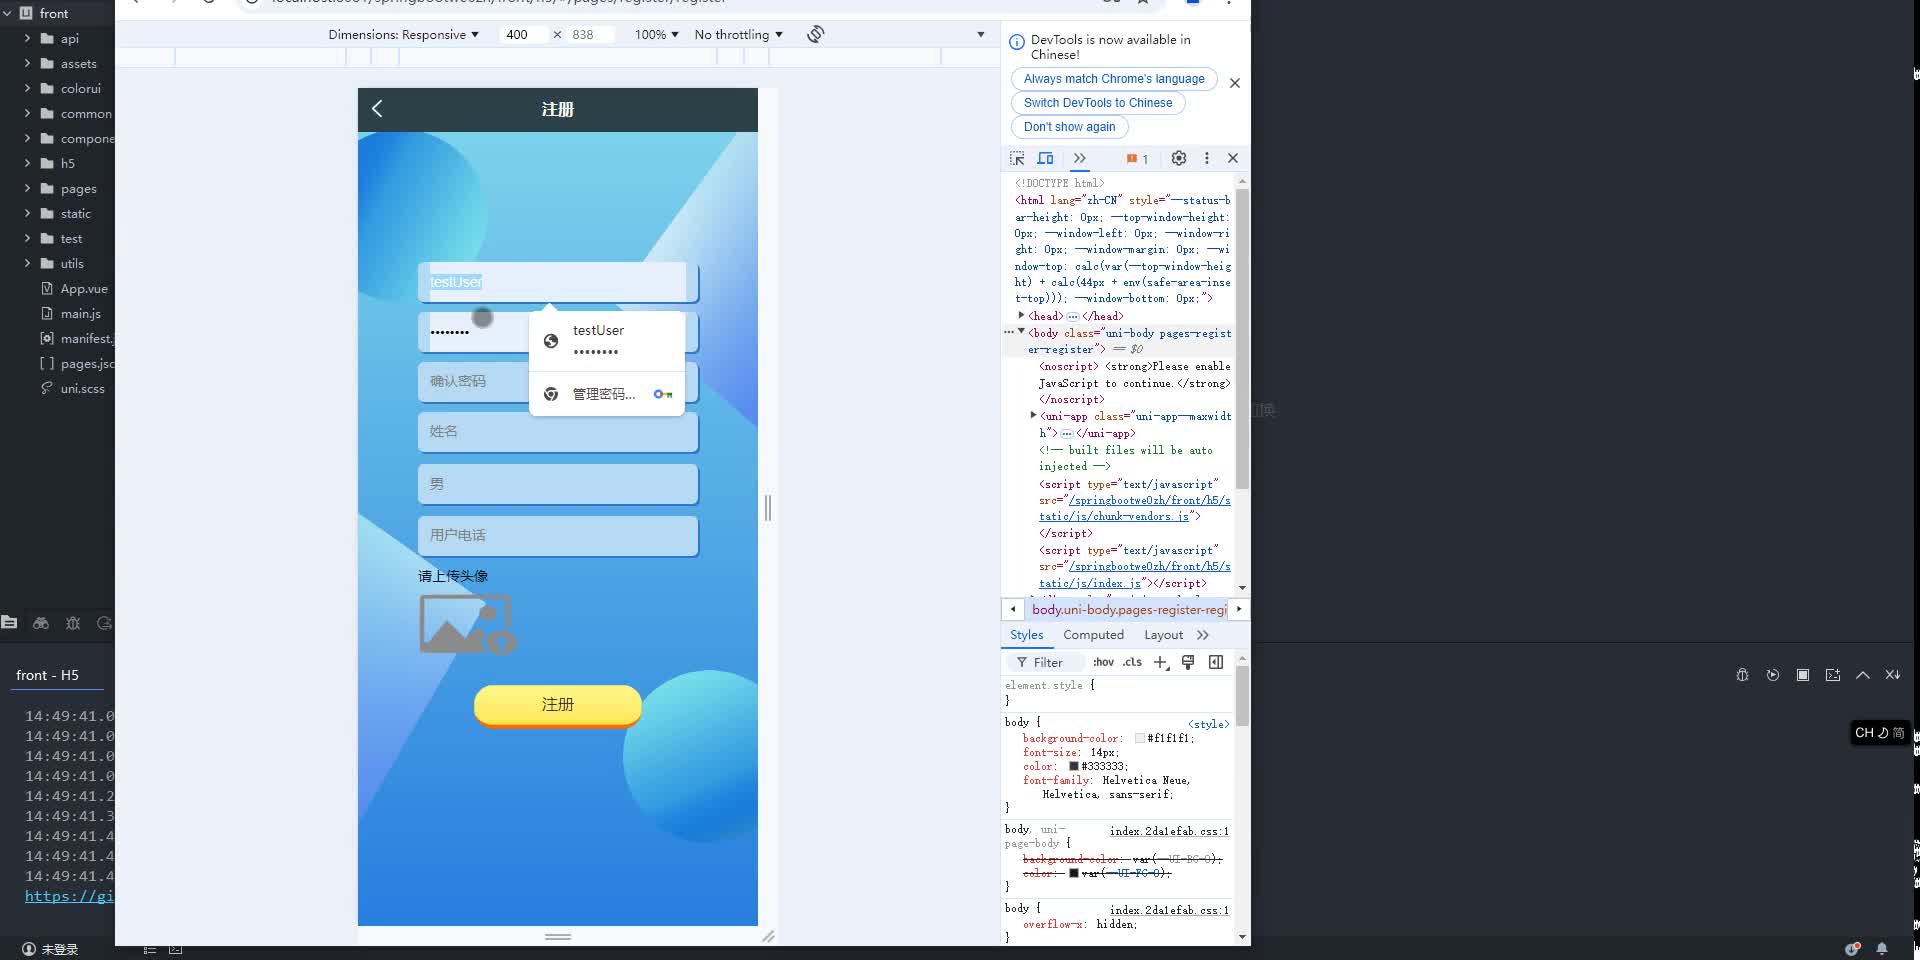Click the #f1f1f1 background color swatch
The width and height of the screenshot is (1920, 960).
[1140, 738]
